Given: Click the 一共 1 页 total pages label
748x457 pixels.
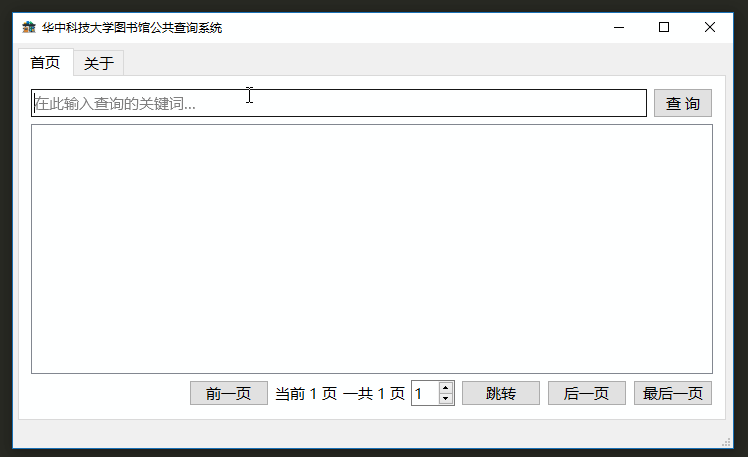Looking at the screenshot, I should pyautogui.click(x=374, y=394).
